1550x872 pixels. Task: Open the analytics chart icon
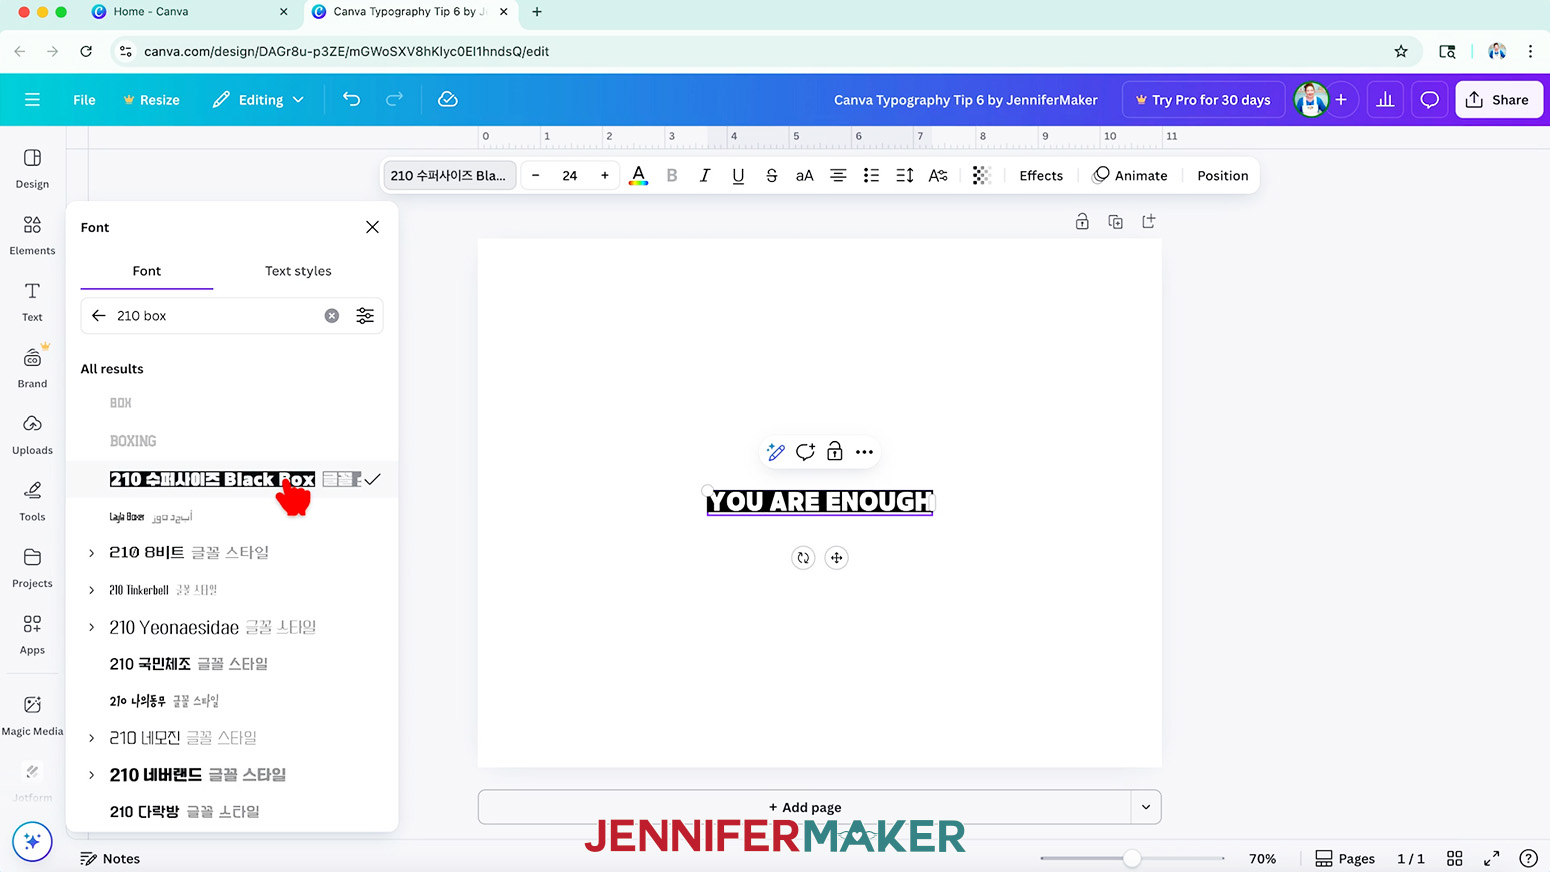tap(1385, 100)
